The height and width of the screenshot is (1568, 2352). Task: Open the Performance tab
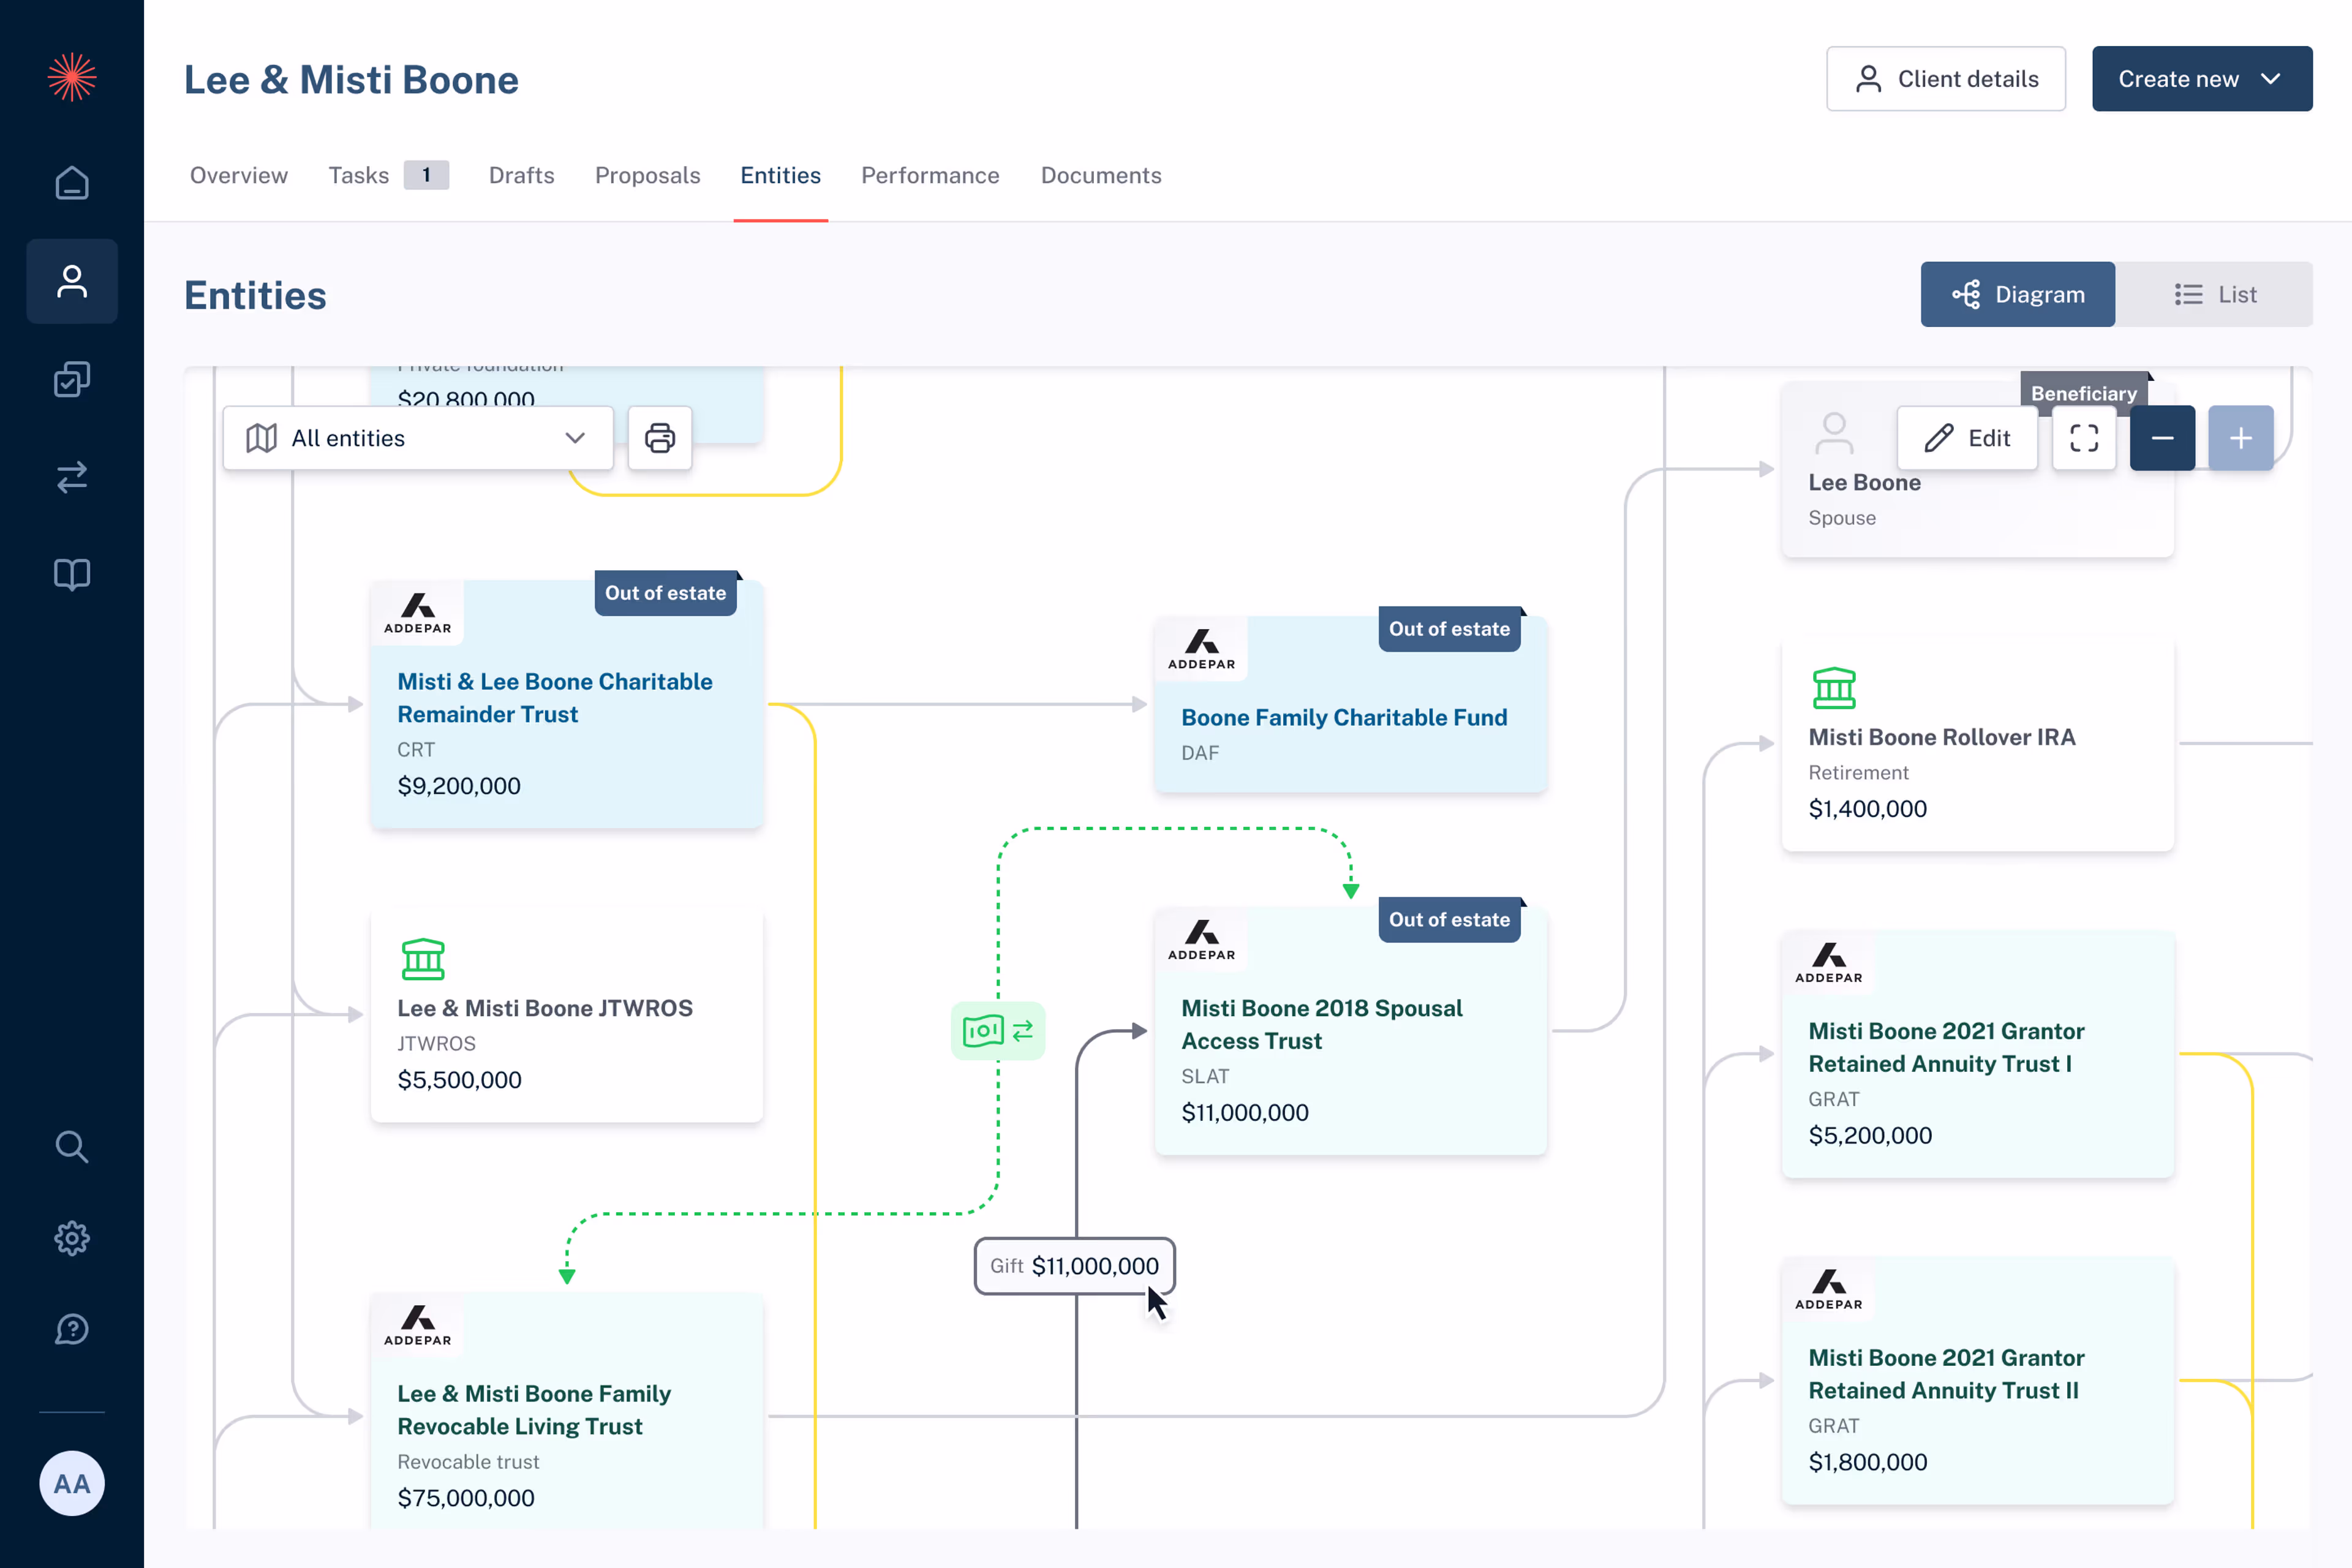930,175
